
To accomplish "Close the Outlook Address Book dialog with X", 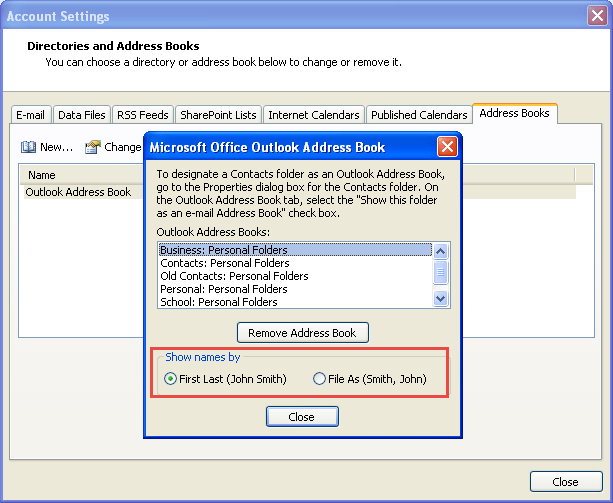I will (447, 147).
